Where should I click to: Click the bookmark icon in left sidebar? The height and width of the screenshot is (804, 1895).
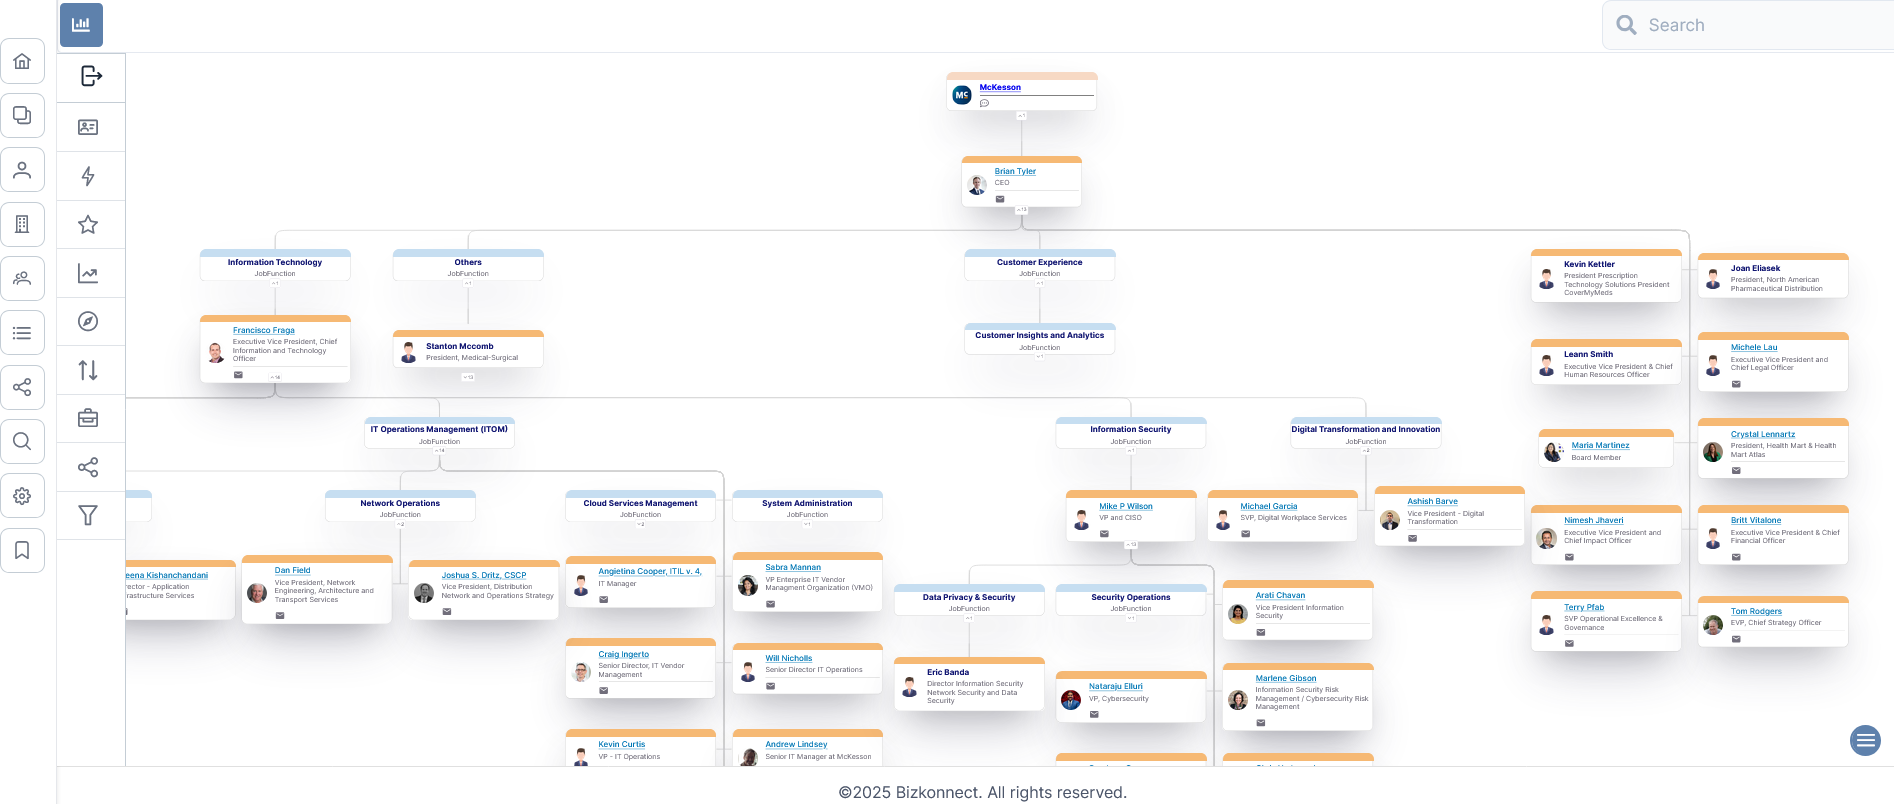[22, 550]
